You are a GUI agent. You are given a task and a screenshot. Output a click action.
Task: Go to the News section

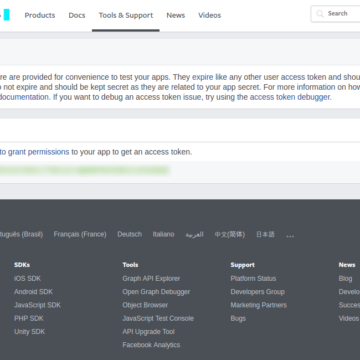pyautogui.click(x=176, y=15)
